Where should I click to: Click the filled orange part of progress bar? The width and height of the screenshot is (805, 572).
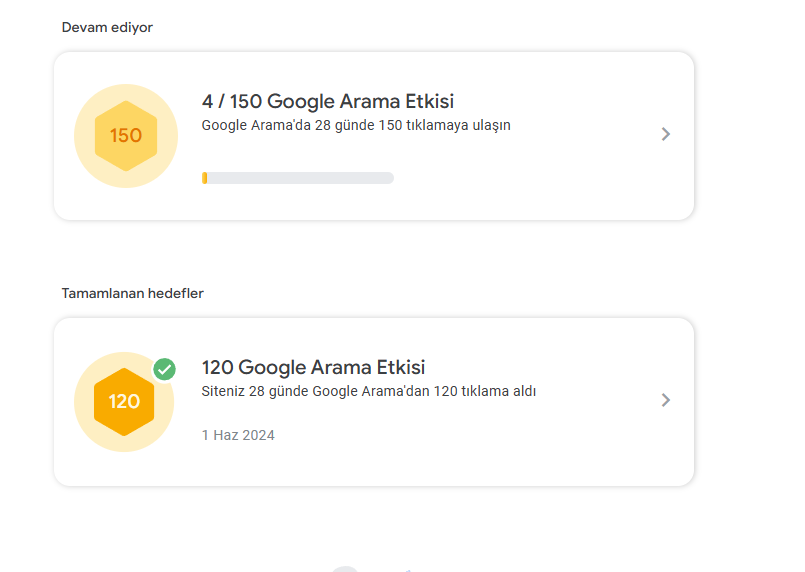[x=204, y=178]
